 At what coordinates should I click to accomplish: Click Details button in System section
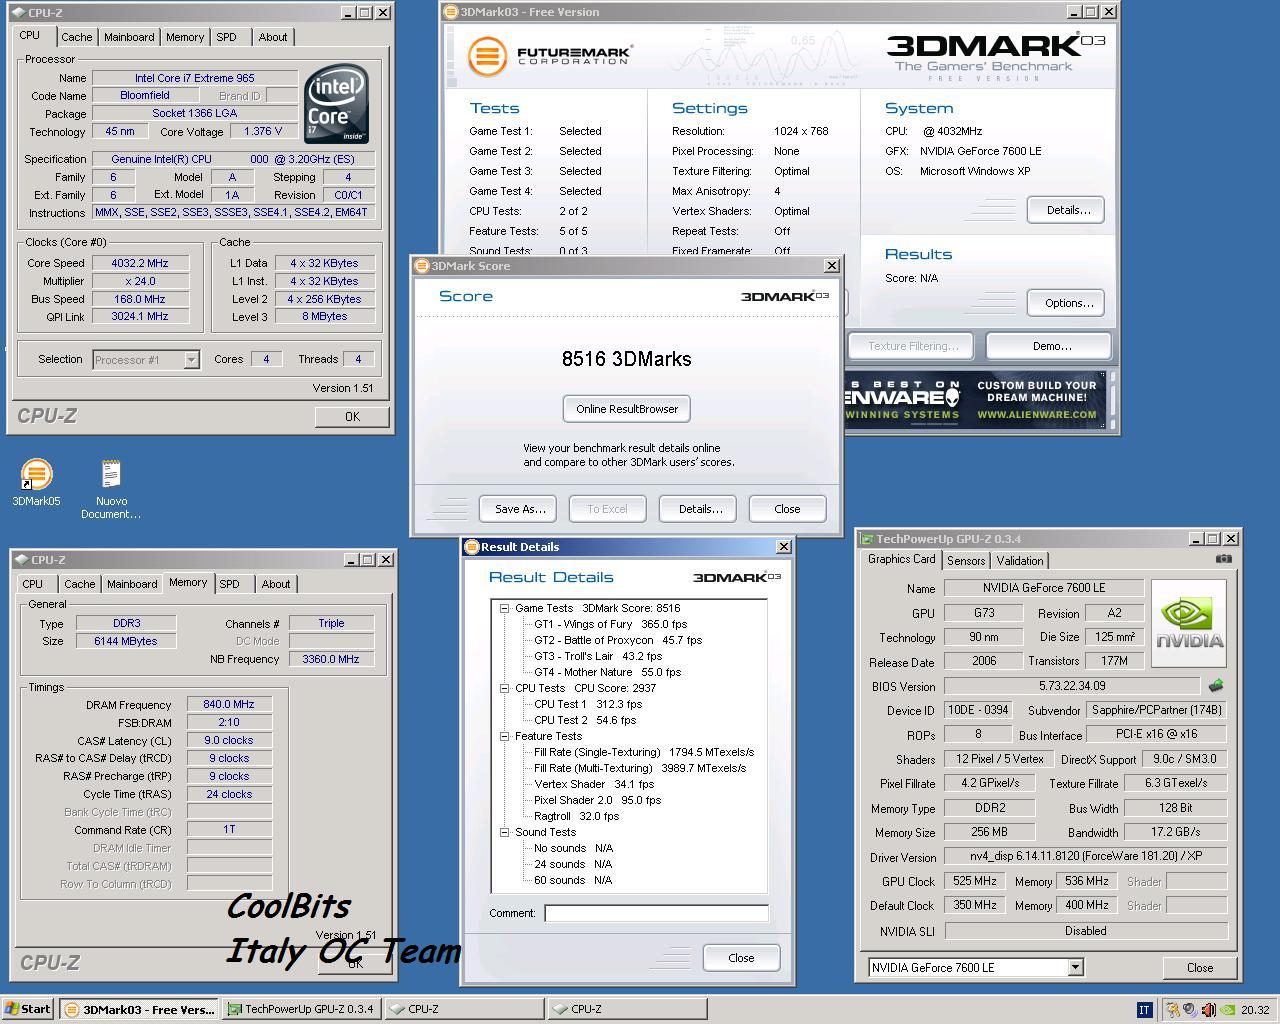[1068, 210]
